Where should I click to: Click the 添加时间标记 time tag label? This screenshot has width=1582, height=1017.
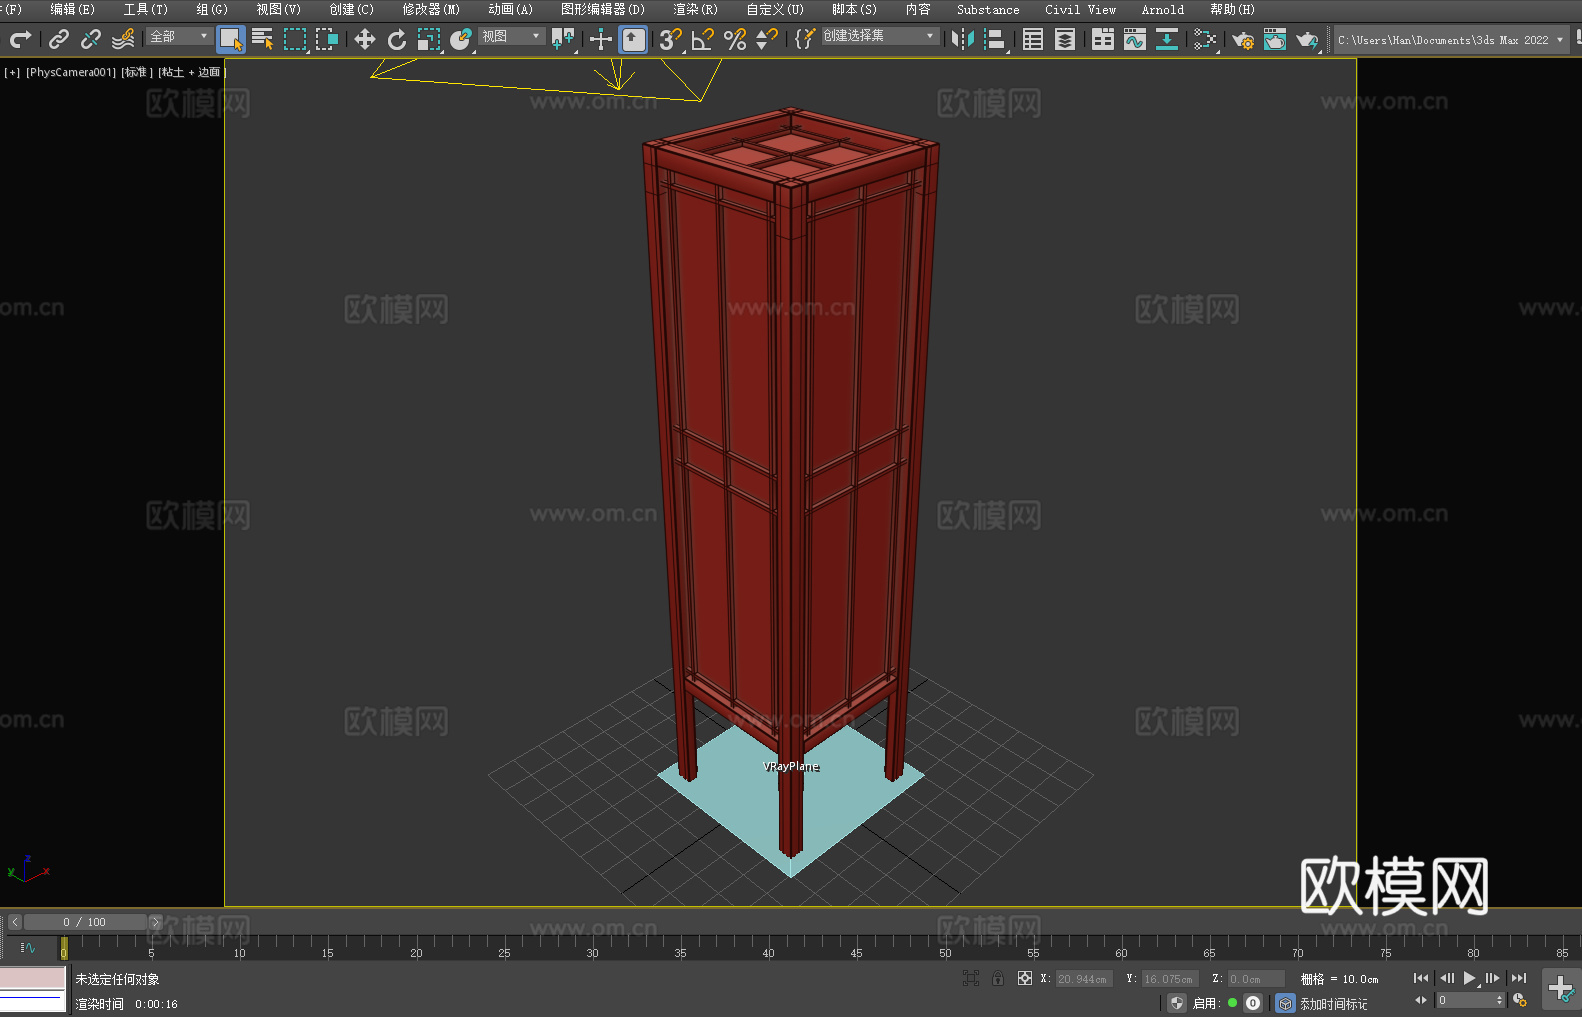coord(1333,1003)
